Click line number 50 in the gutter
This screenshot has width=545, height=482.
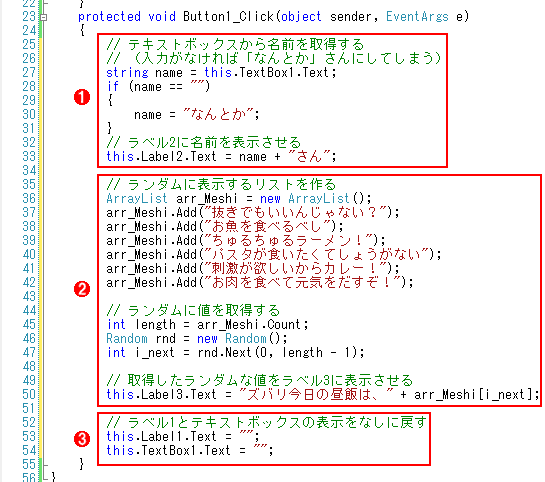tap(29, 394)
